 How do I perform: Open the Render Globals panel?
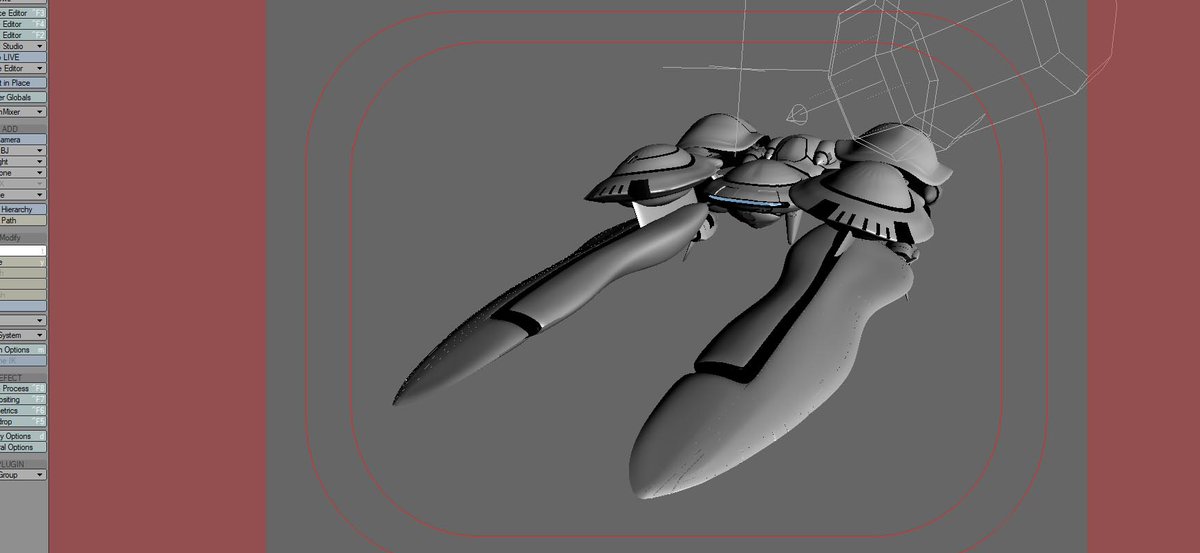click(x=22, y=98)
